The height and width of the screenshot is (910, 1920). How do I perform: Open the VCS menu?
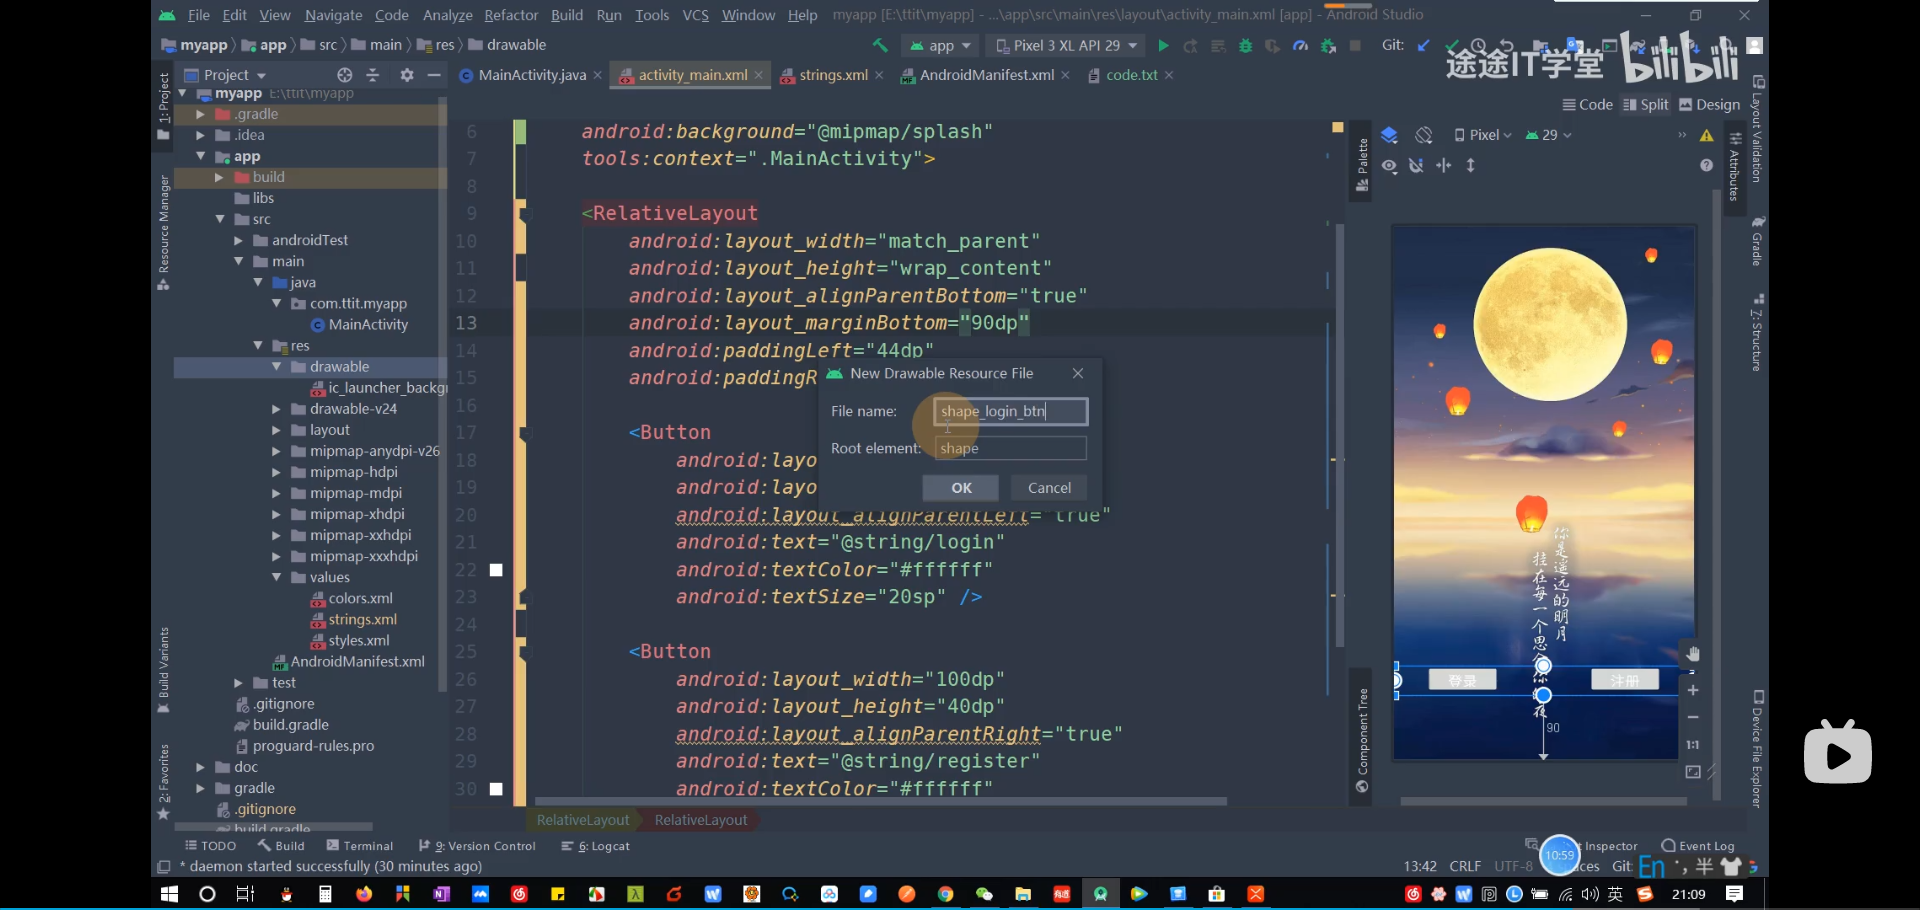click(x=695, y=15)
